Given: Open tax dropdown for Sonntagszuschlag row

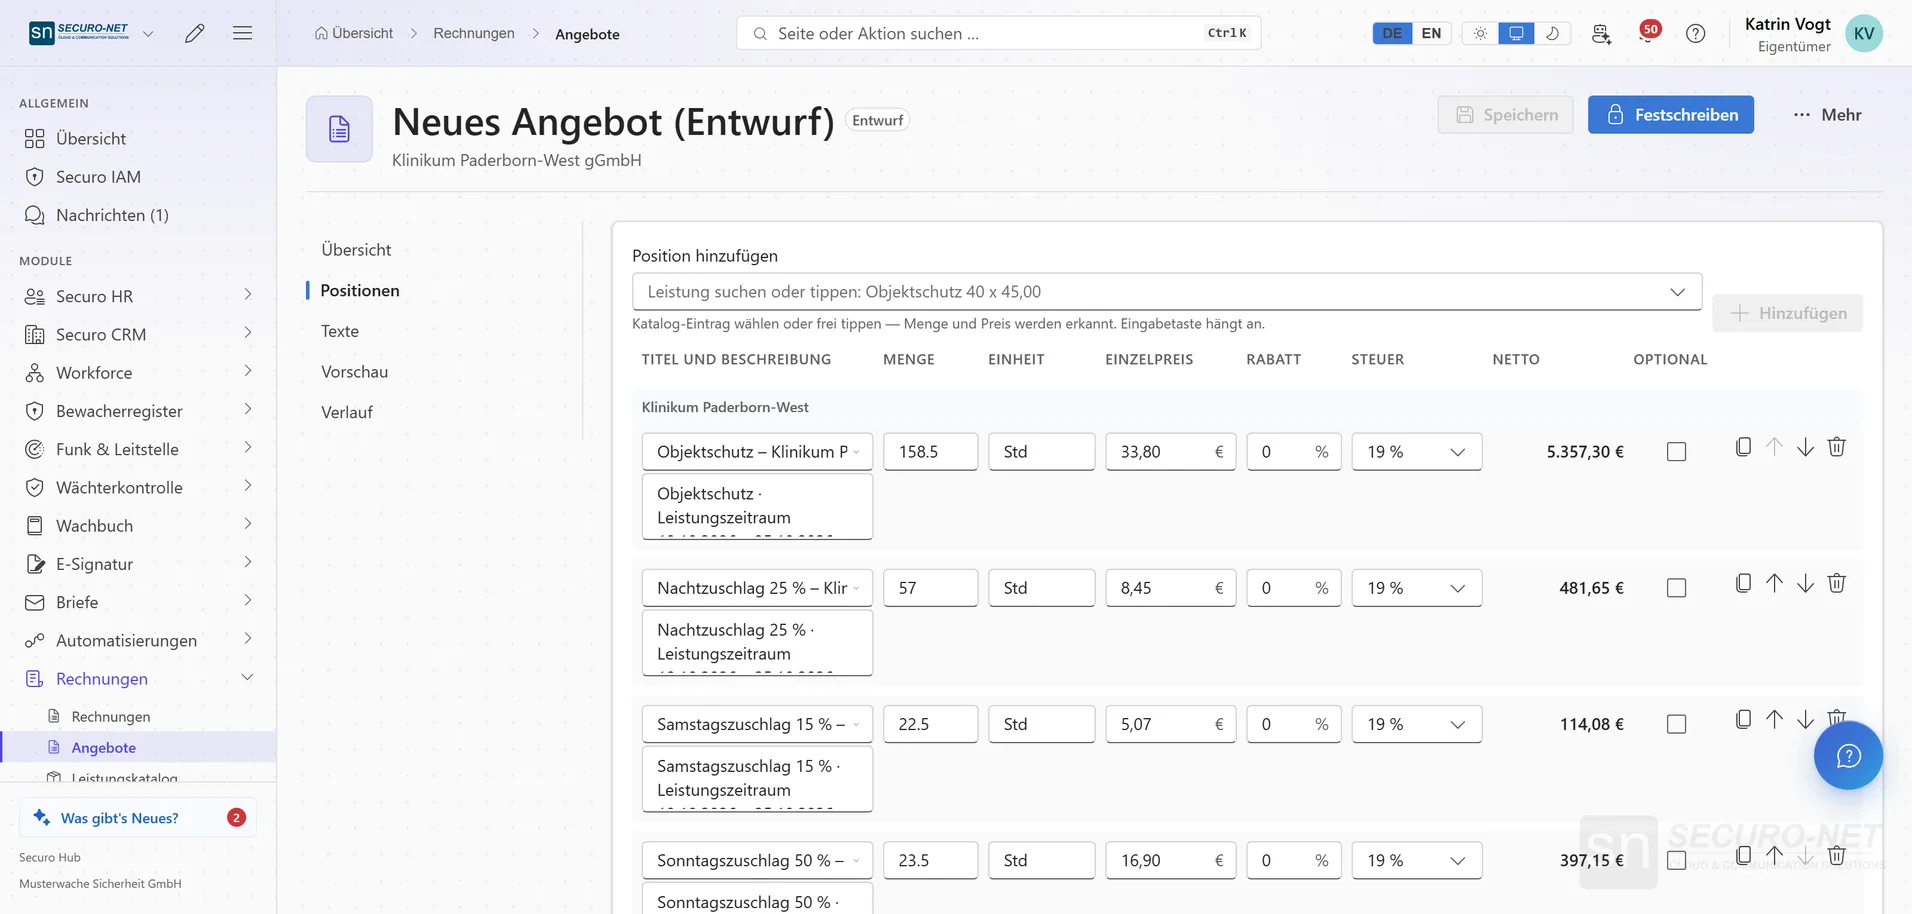Looking at the screenshot, I should click(x=1416, y=860).
